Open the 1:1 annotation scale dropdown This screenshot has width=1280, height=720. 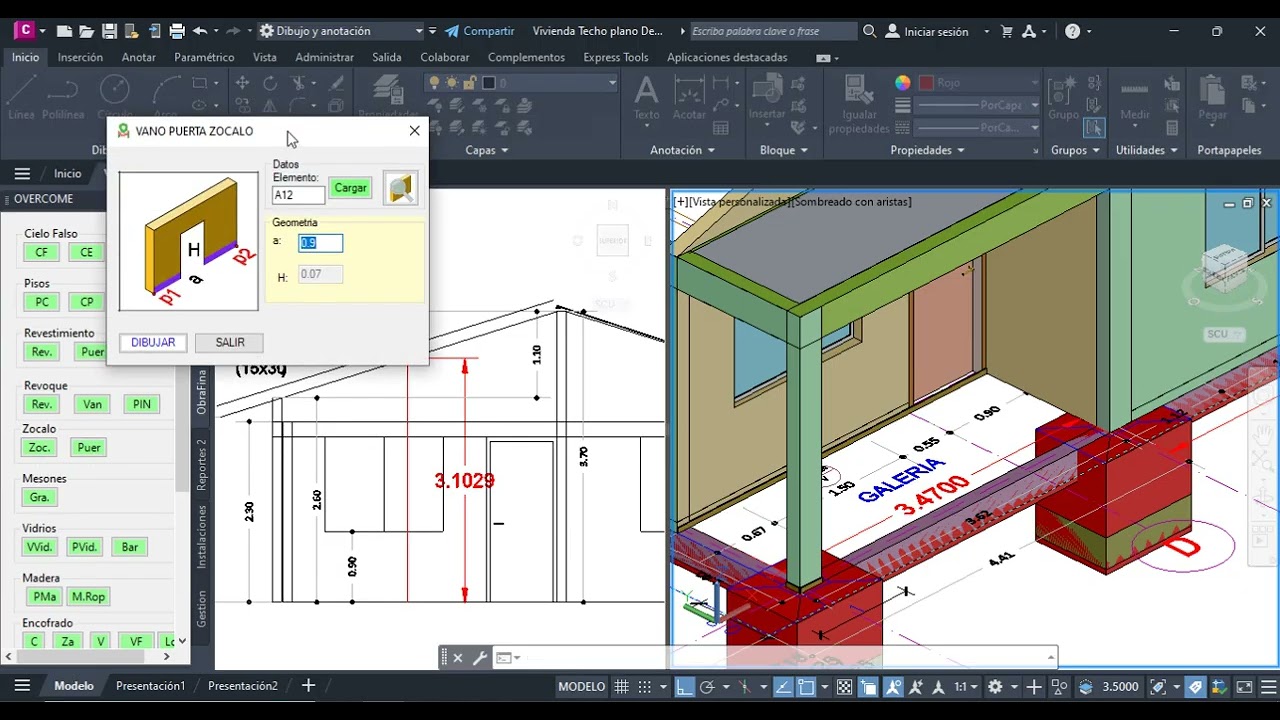pyautogui.click(x=965, y=687)
